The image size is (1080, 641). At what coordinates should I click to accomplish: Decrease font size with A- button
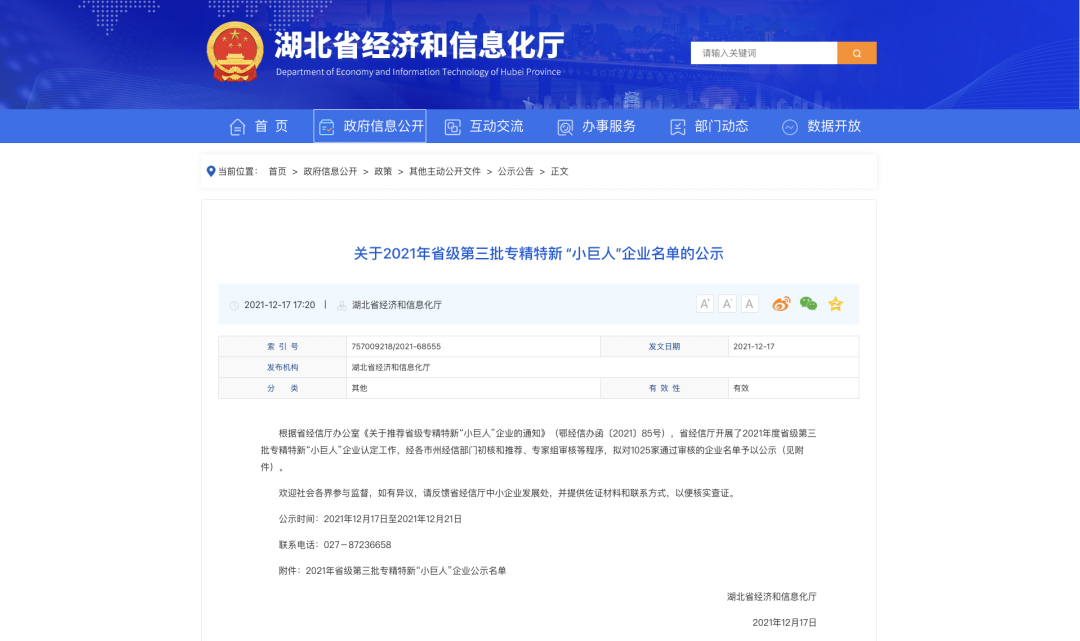[x=728, y=304]
